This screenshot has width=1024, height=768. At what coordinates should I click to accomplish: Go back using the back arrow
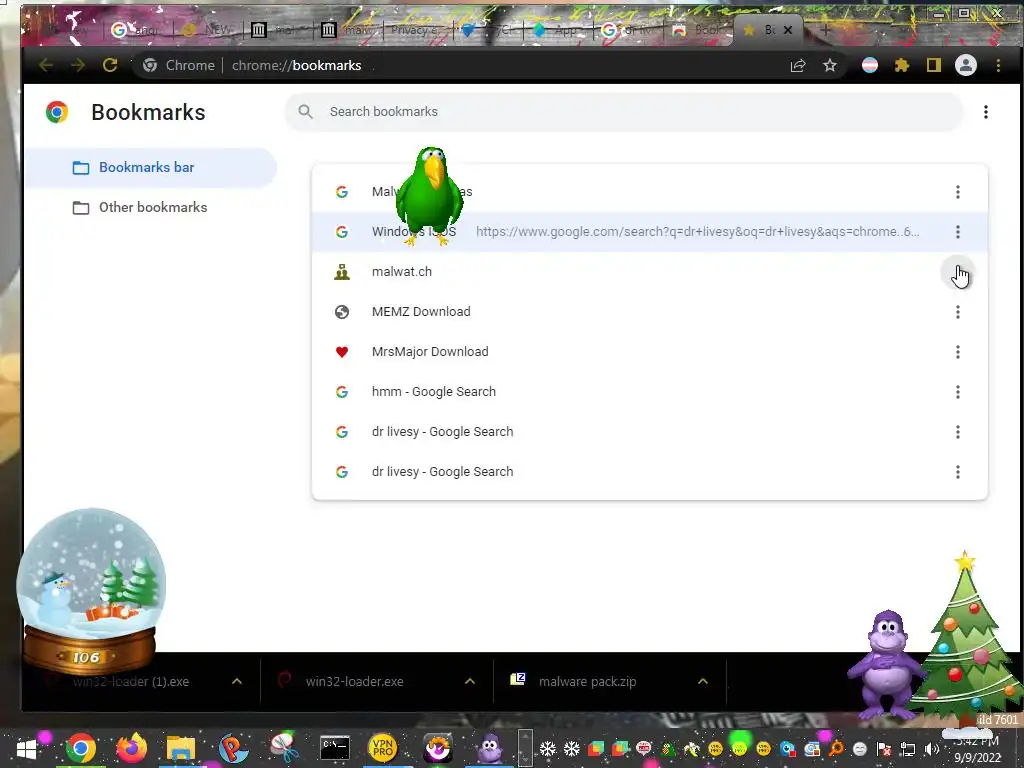(x=46, y=65)
